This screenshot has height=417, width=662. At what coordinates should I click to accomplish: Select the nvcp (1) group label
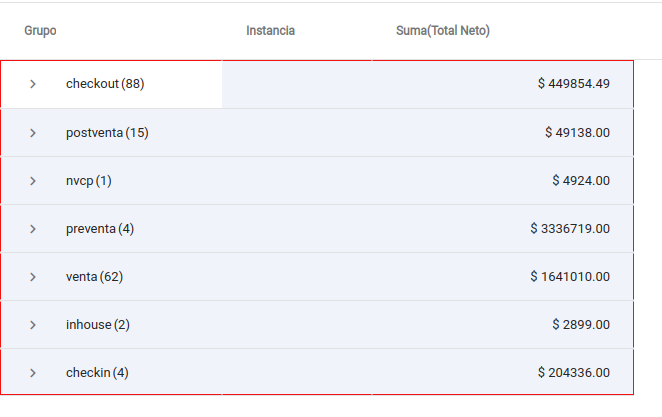89,180
